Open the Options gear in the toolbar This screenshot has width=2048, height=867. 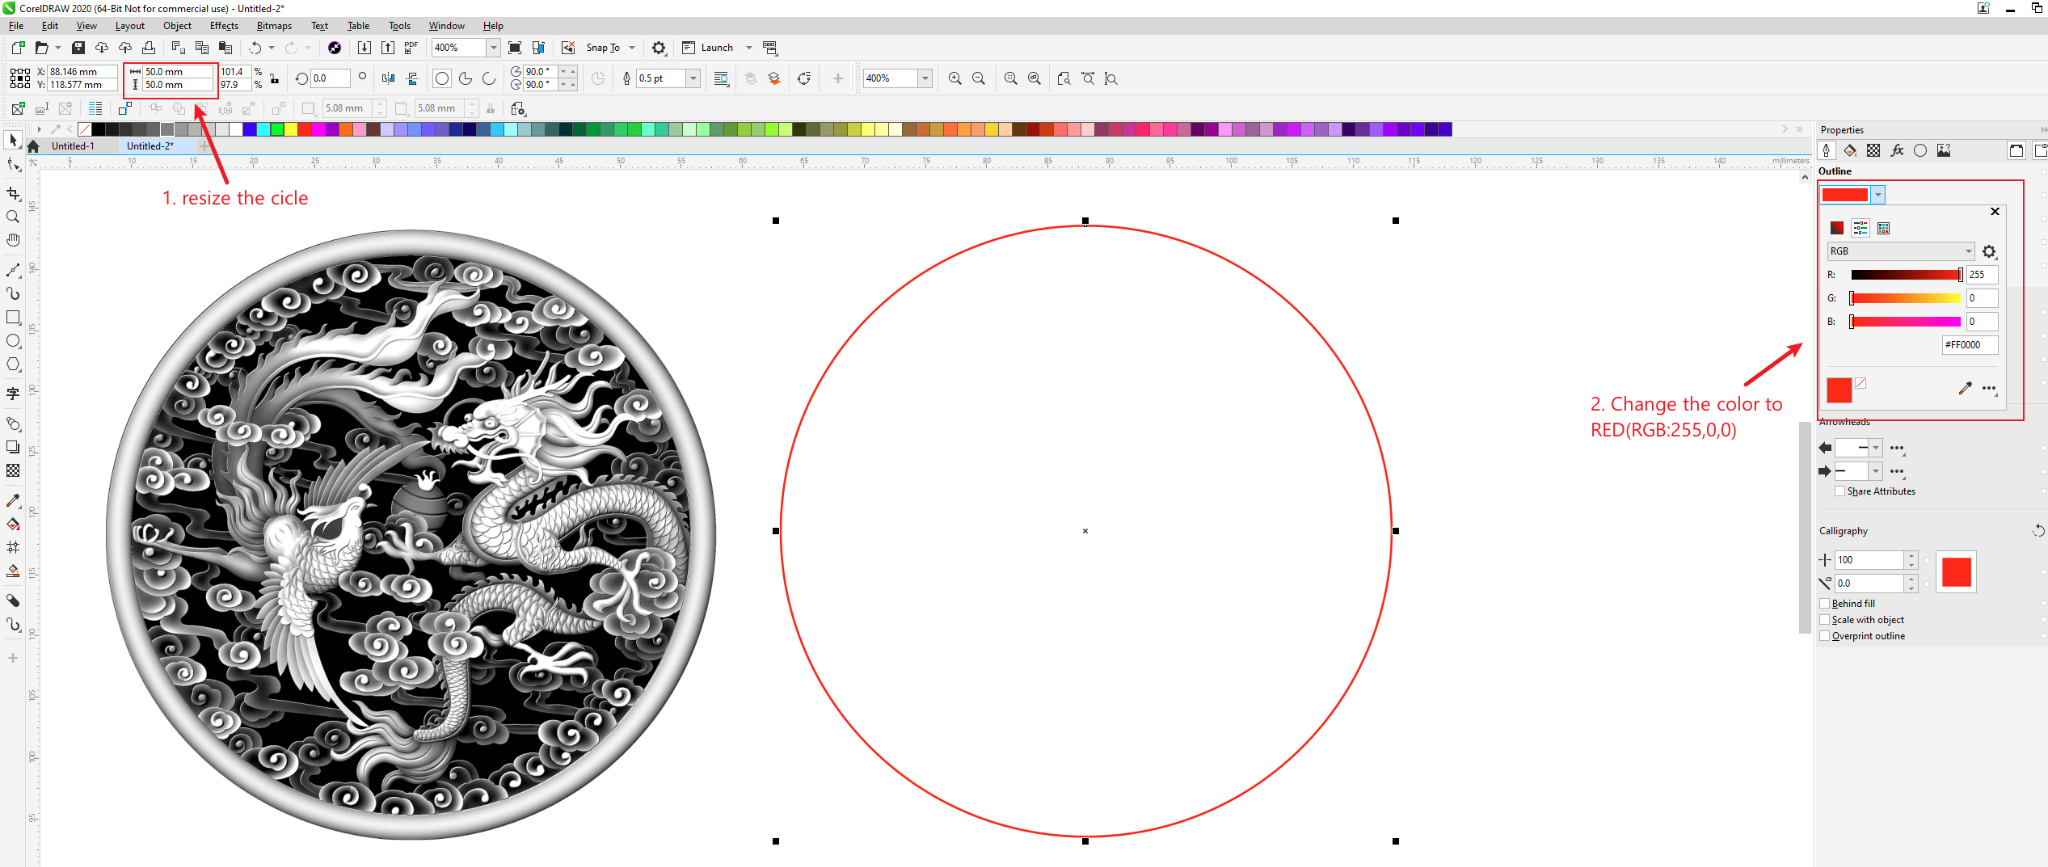point(658,48)
